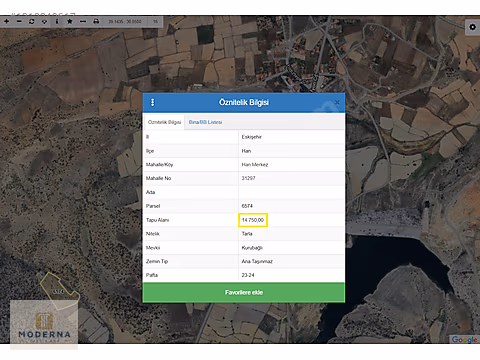The image size is (480, 360).
Task: Print the map with the printer icon
Action: pyautogui.click(x=96, y=21)
